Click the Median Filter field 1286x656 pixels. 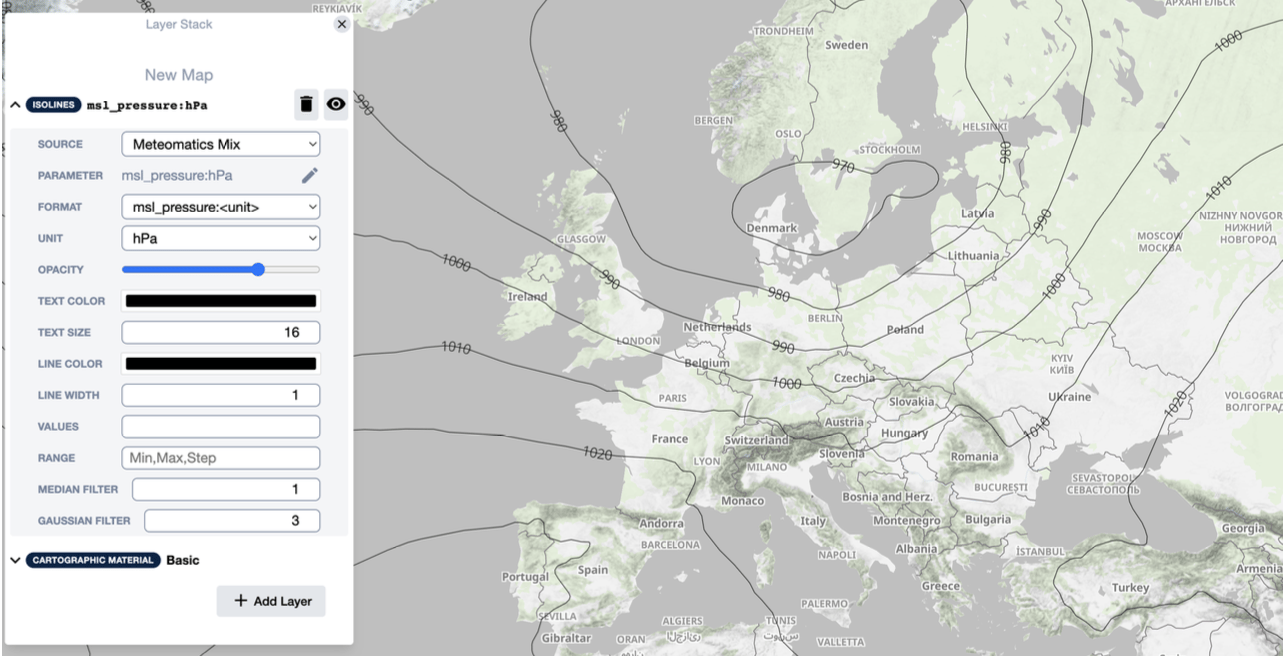[x=225, y=489]
